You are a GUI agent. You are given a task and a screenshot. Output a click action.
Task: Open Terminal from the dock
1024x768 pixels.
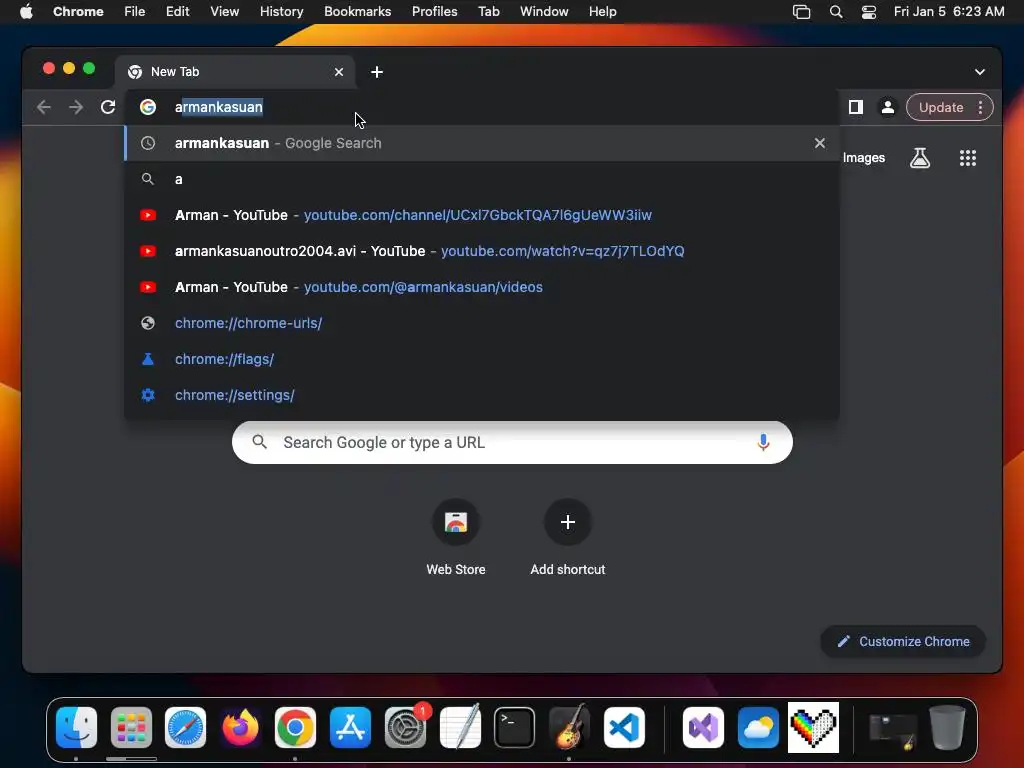click(x=515, y=727)
